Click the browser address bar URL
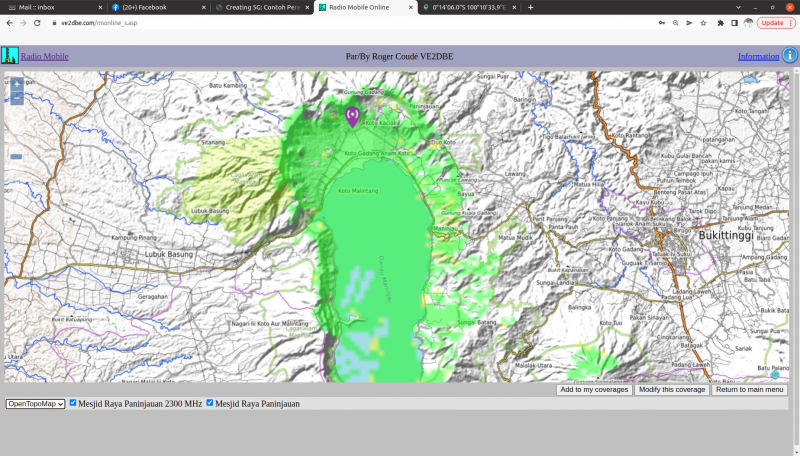The height and width of the screenshot is (456, 800). [x=100, y=22]
